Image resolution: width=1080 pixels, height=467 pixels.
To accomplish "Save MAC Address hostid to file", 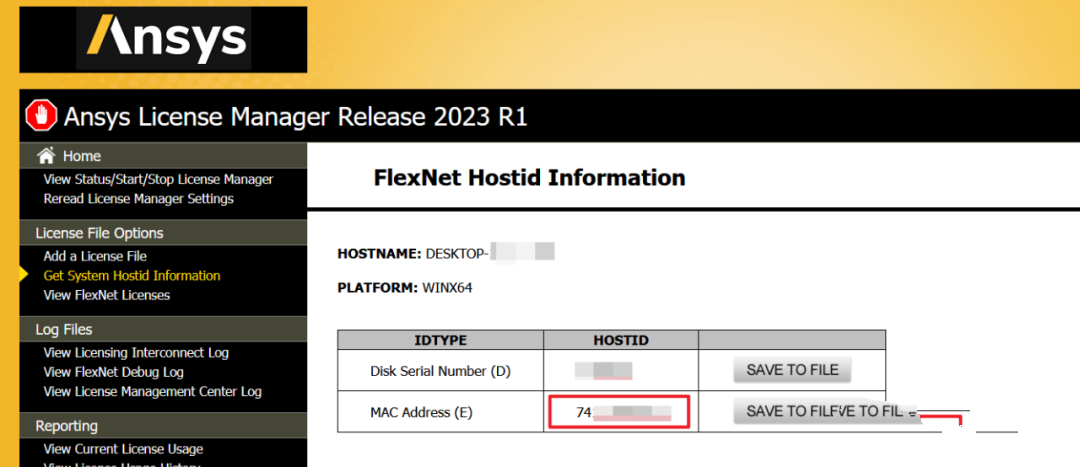I will tap(827, 412).
